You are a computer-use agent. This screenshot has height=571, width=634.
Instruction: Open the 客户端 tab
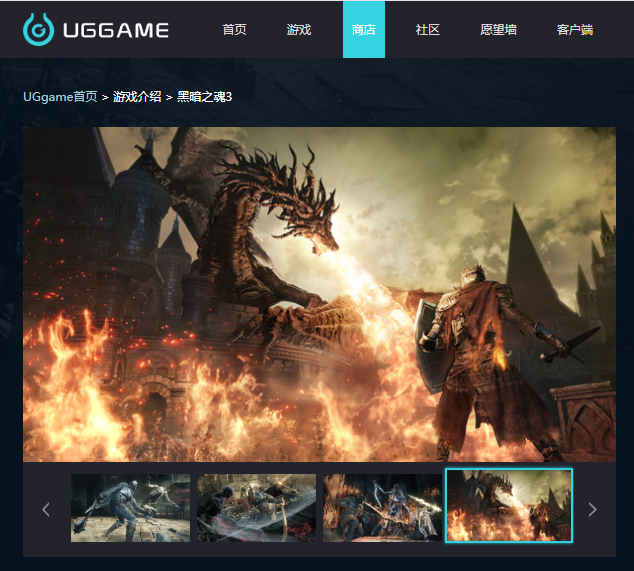575,30
